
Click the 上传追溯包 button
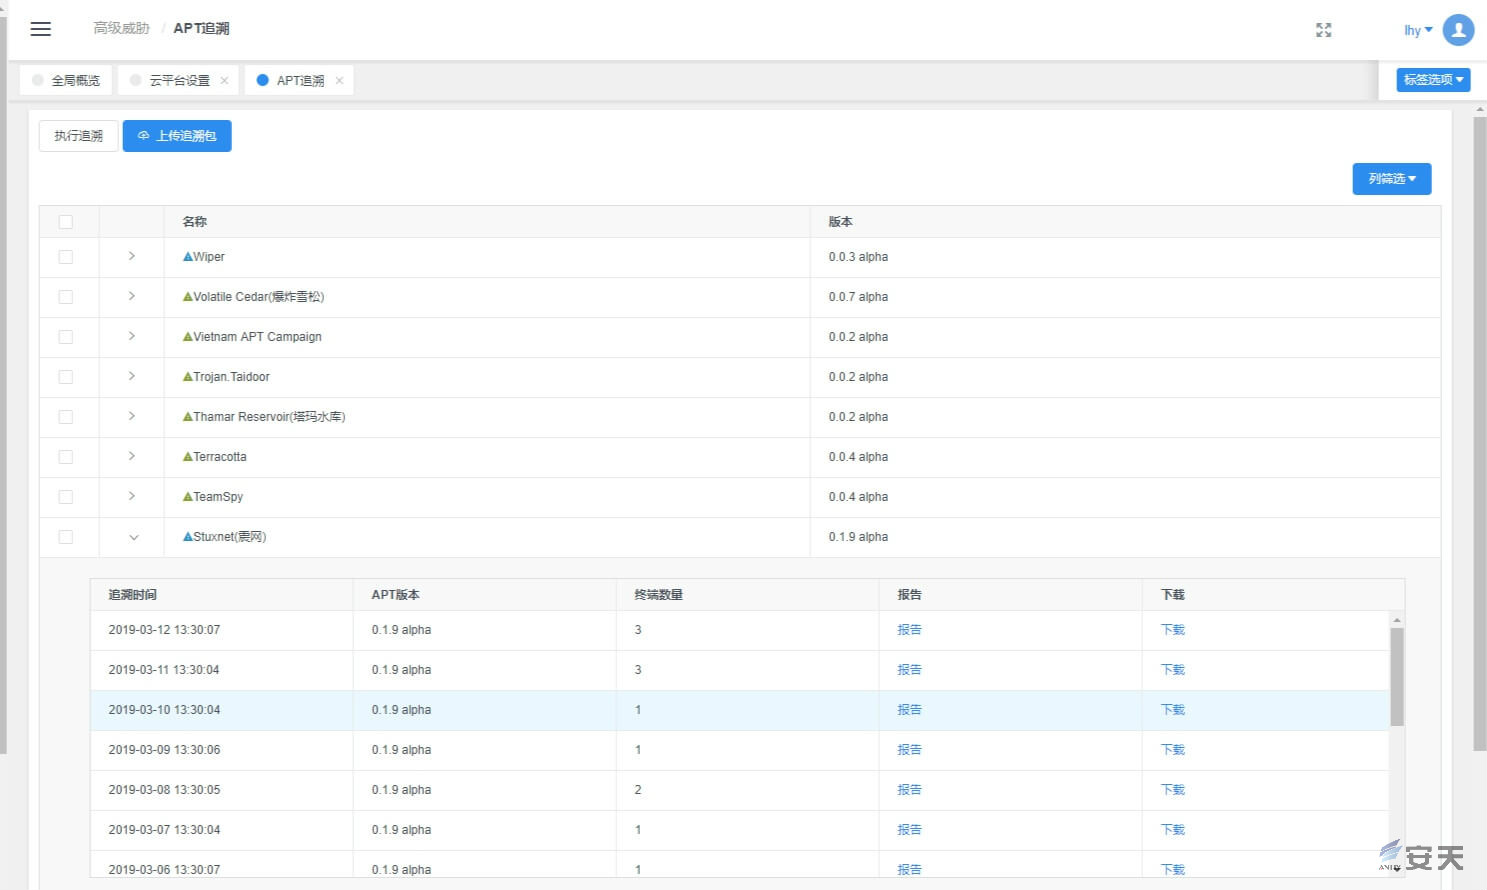coord(177,136)
